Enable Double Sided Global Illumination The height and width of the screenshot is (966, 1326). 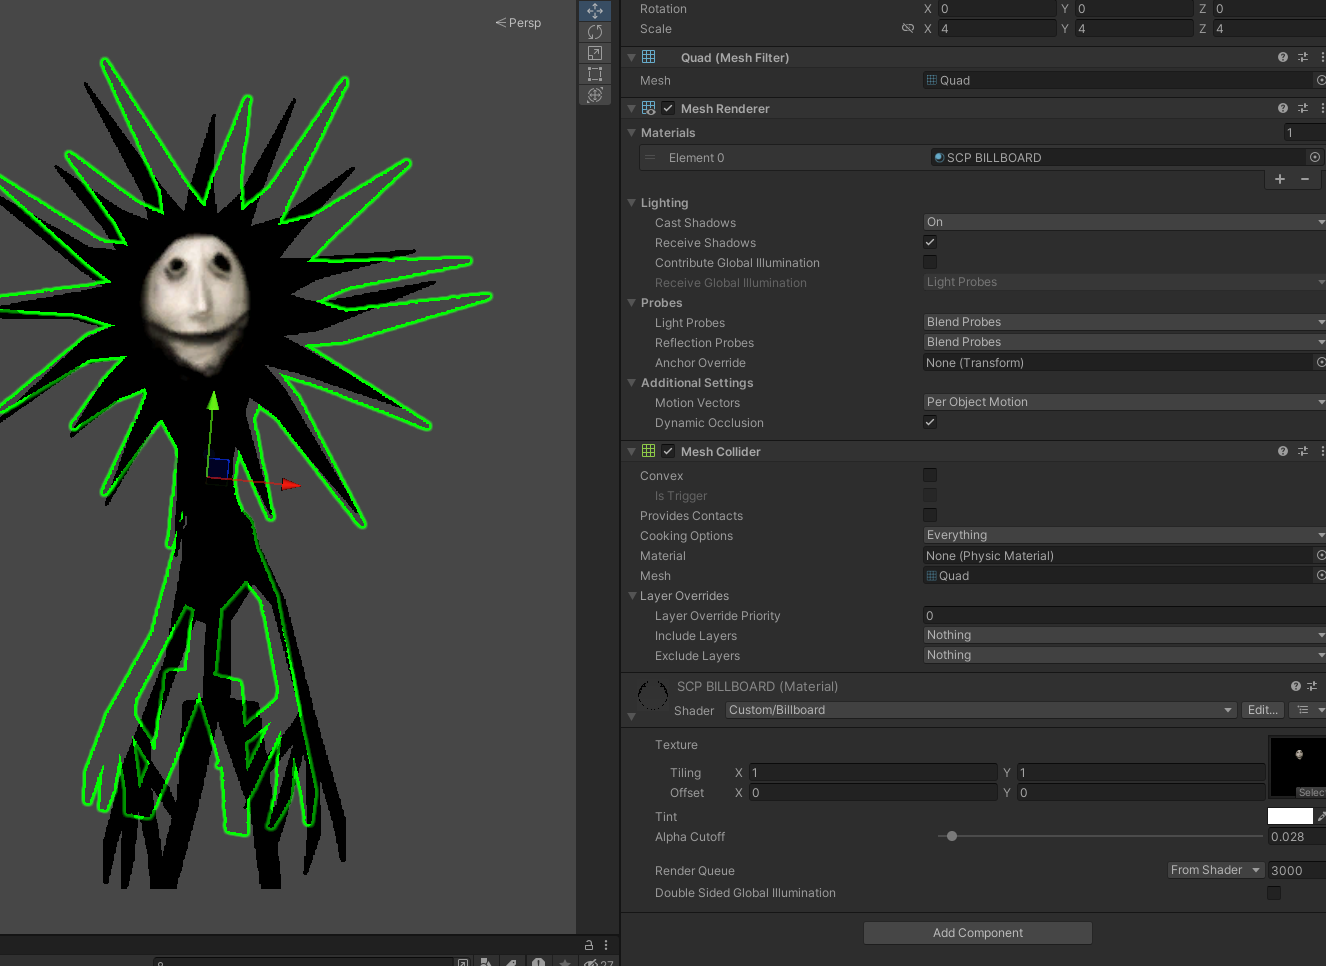1274,892
